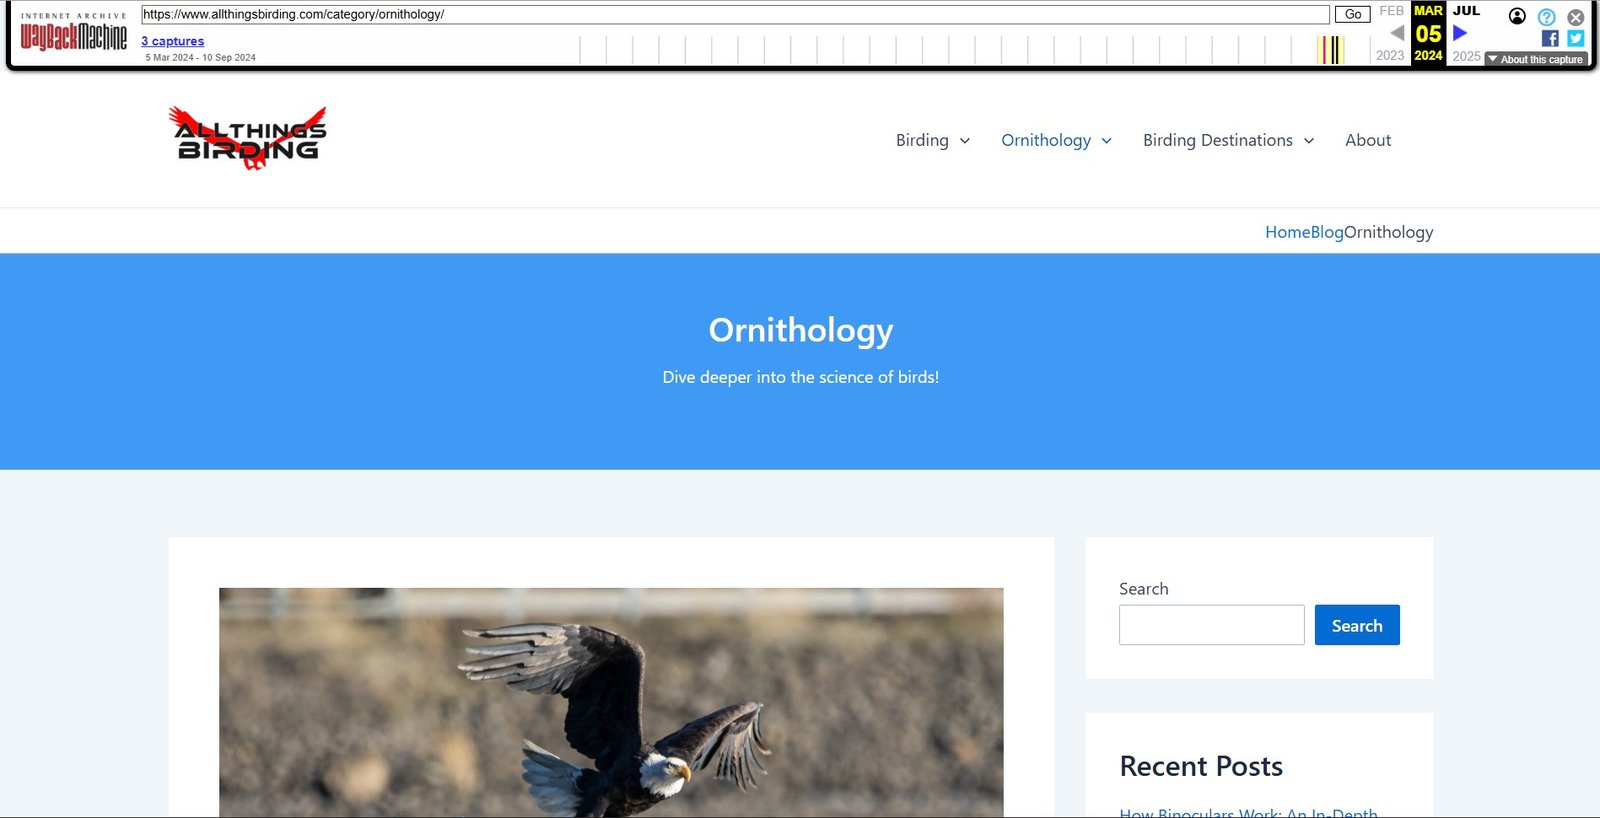
Task: Close the Wayback toolbar with the X icon
Action: click(1575, 17)
